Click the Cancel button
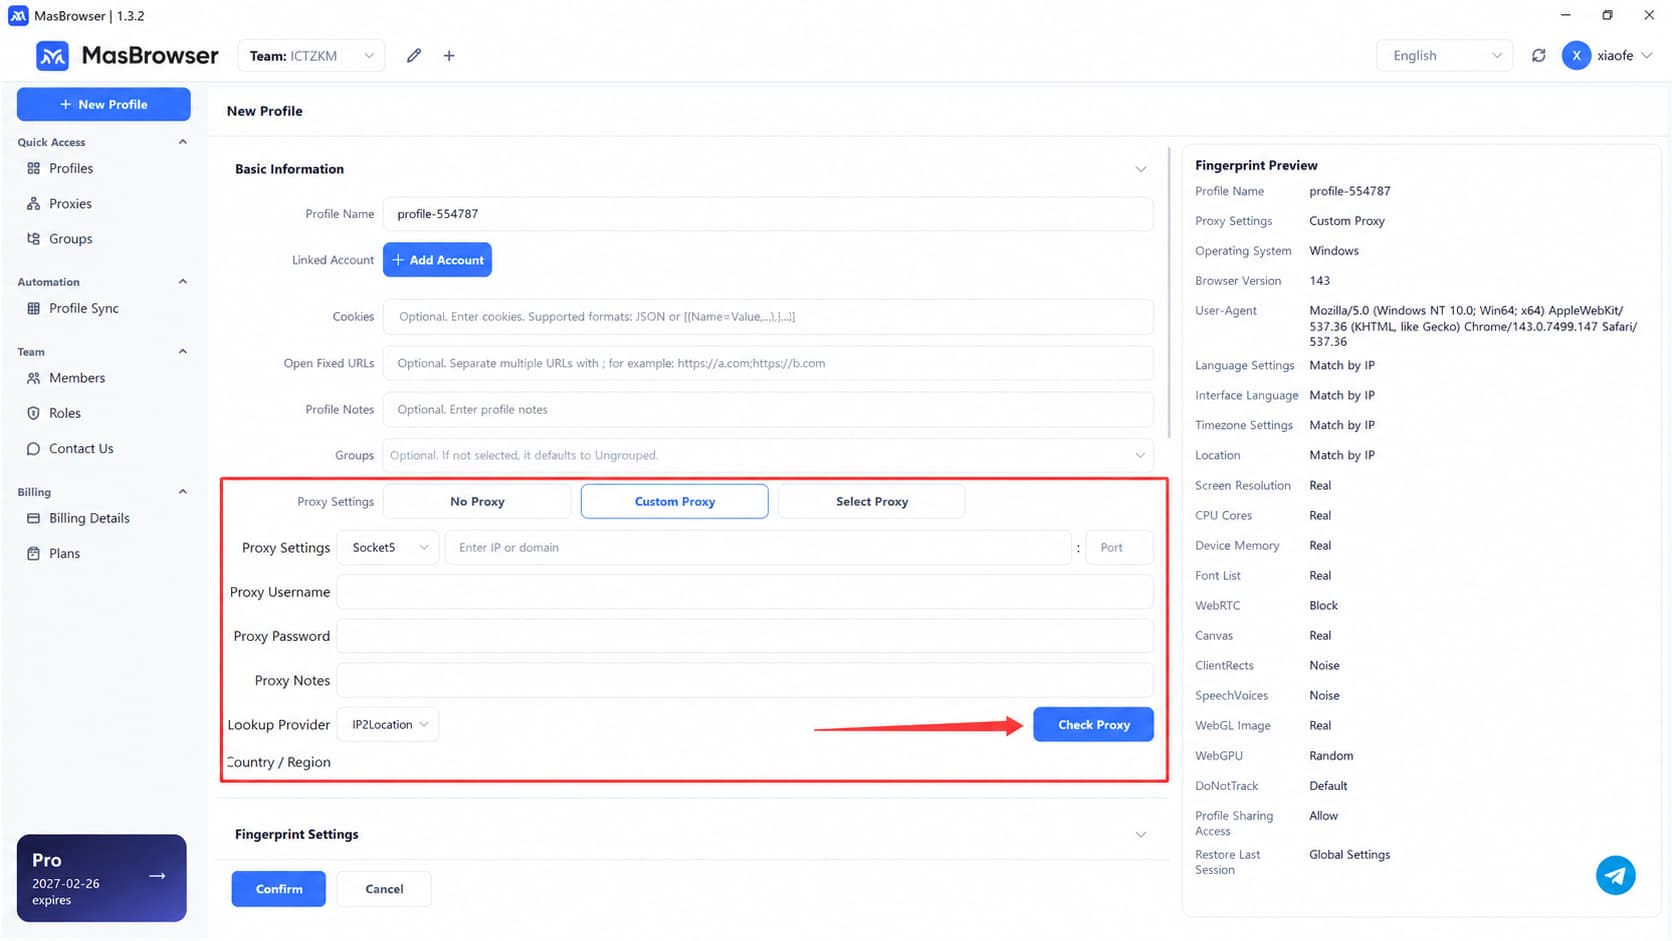Viewport: 1672px width, 941px height. [x=384, y=888]
